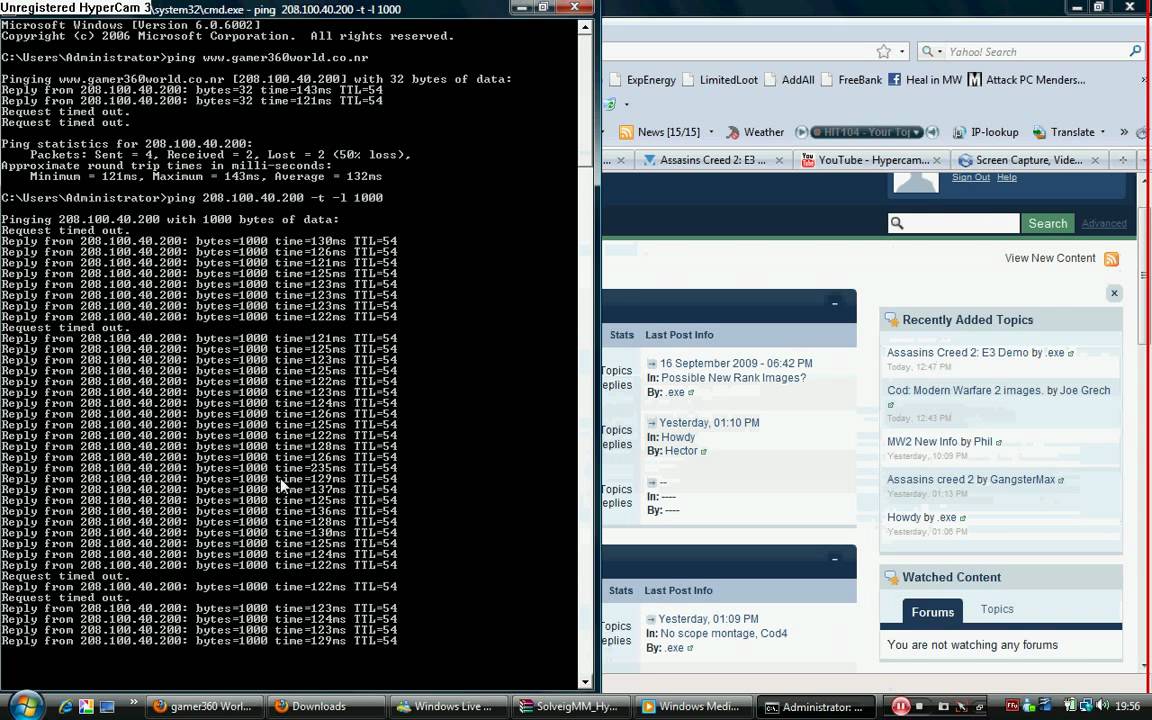Viewport: 1152px width, 720px height.
Task: Click the magnifier go button in search box
Action: [x=1135, y=51]
